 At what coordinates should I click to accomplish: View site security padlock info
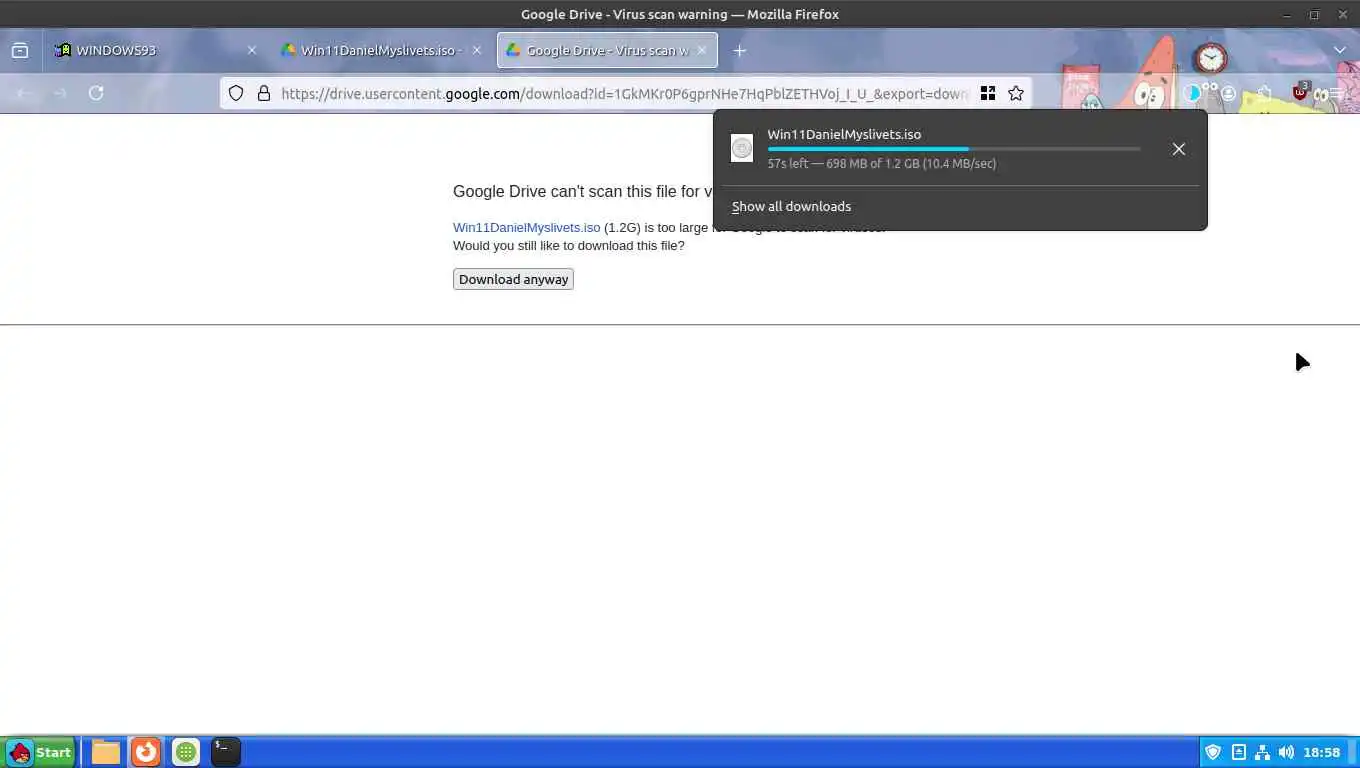tap(264, 93)
